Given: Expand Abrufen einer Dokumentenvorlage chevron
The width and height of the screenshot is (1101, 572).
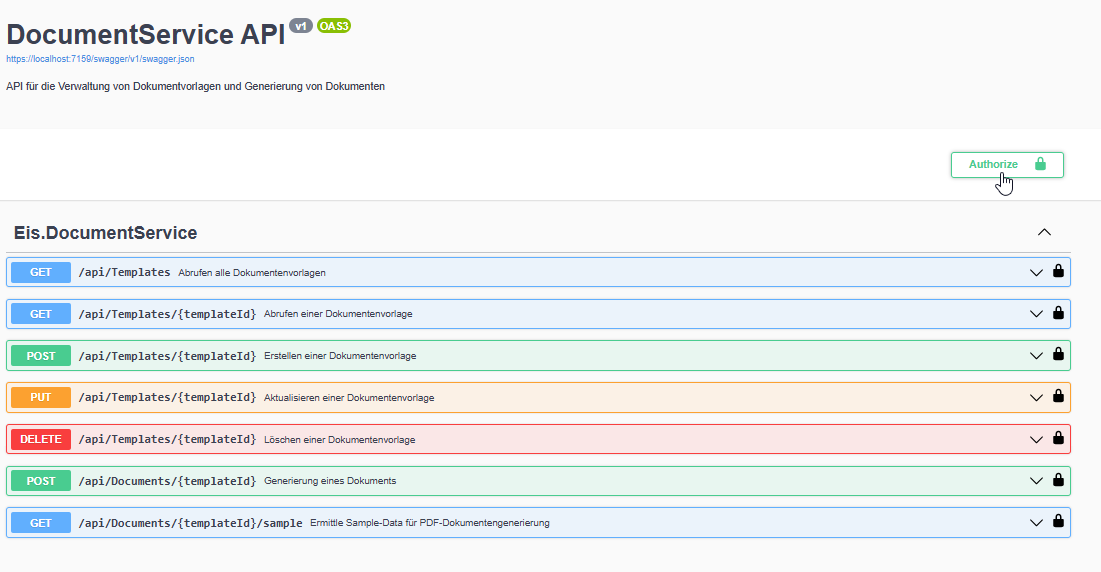Looking at the screenshot, I should pos(1036,314).
